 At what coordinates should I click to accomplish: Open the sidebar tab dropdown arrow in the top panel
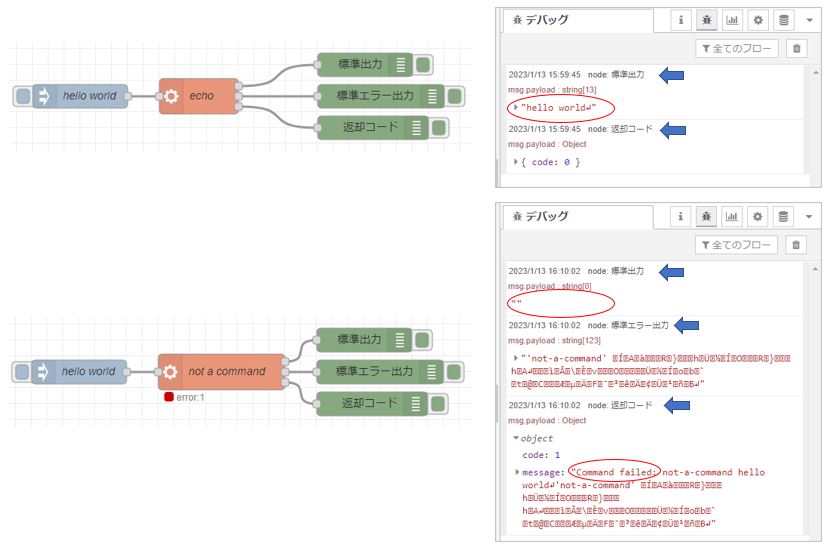pos(808,19)
